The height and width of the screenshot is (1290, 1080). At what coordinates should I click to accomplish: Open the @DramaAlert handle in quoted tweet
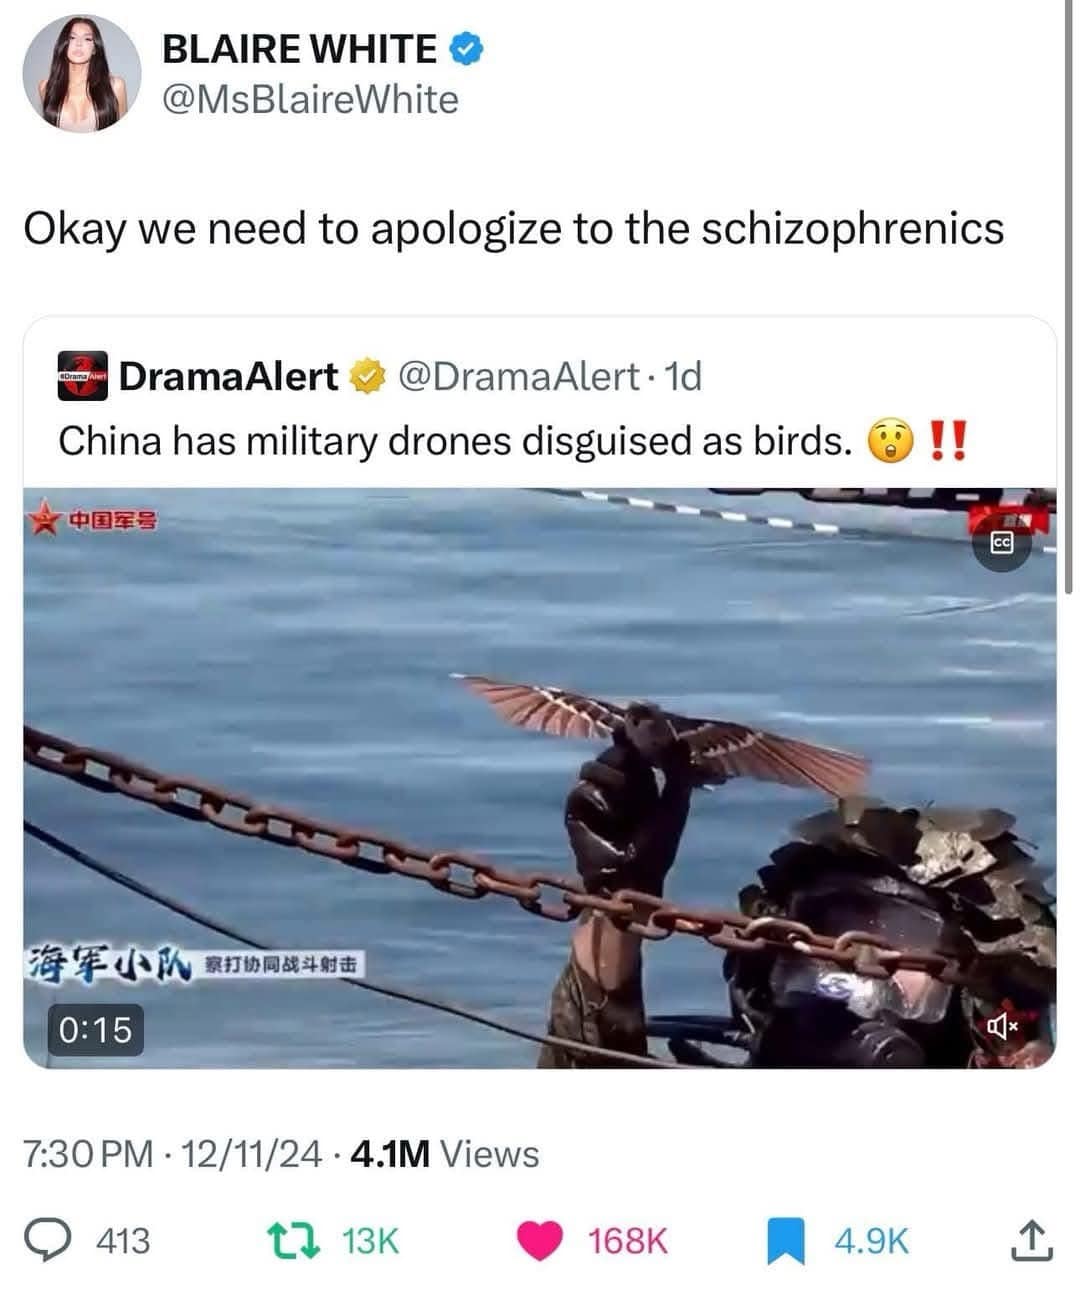click(518, 376)
